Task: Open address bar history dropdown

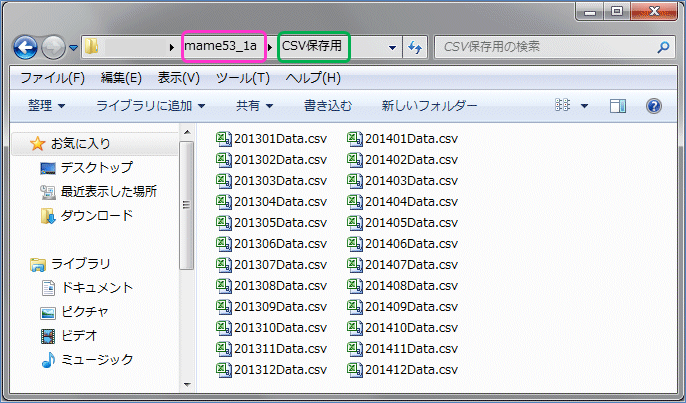Action: tap(392, 47)
